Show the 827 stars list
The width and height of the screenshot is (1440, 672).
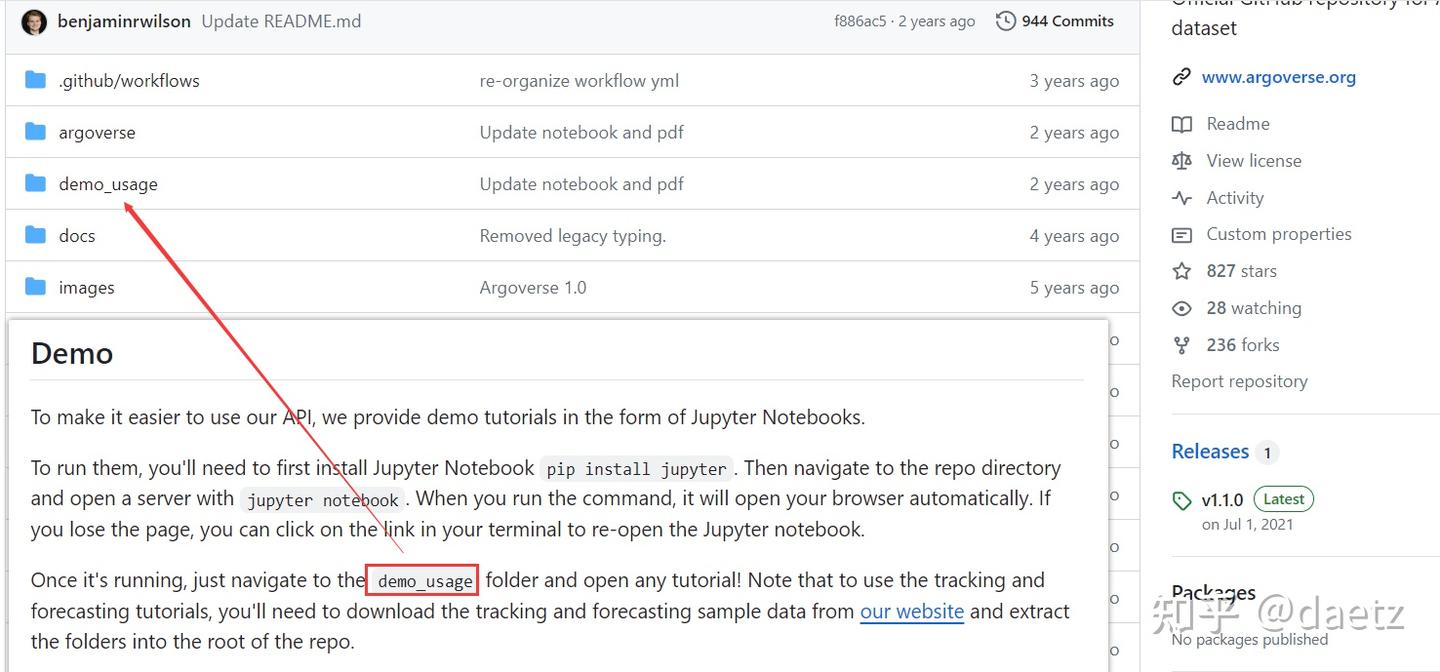(1241, 271)
